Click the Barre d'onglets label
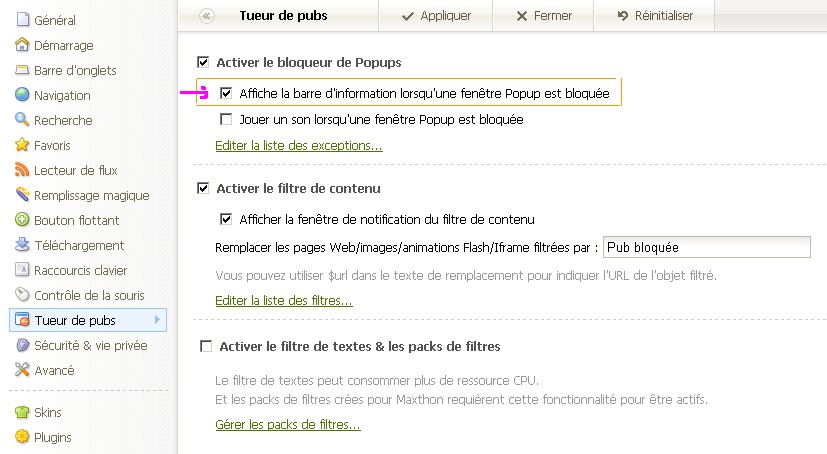 tap(75, 70)
